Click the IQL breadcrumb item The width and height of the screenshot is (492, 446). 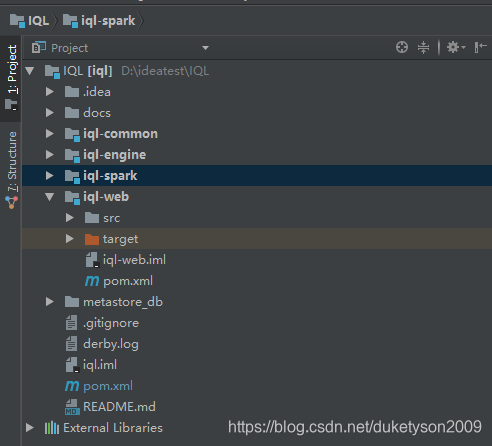coord(29,21)
